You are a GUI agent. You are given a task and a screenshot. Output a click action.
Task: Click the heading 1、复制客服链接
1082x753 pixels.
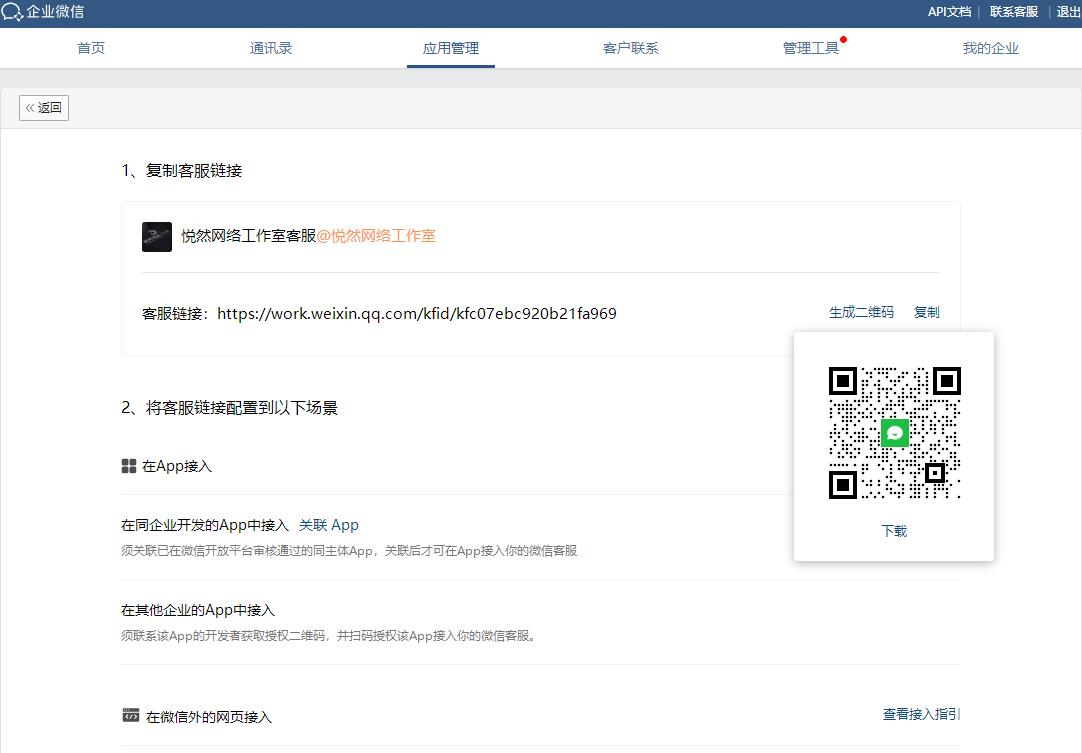coord(181,170)
